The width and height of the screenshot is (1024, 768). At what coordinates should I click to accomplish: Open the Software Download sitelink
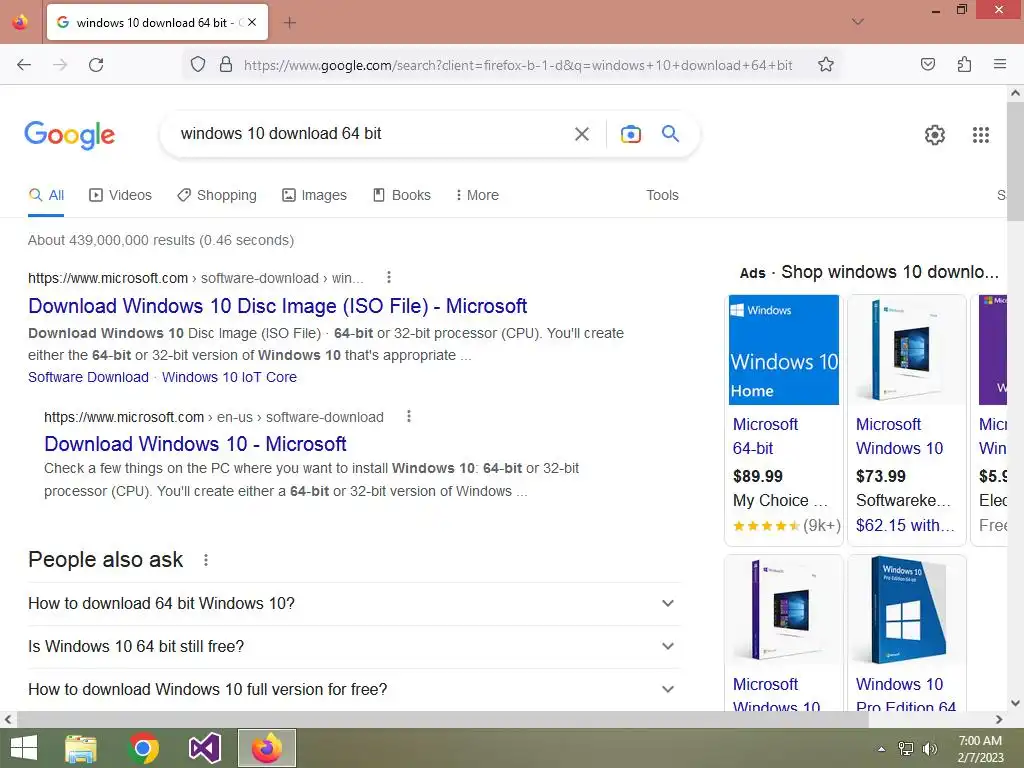pyautogui.click(x=88, y=377)
